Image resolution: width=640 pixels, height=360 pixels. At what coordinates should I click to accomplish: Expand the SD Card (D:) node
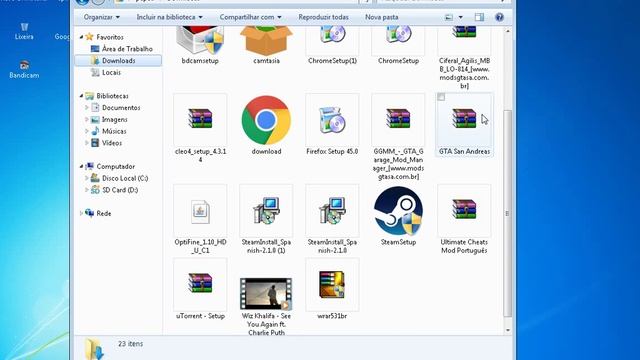coord(87,190)
